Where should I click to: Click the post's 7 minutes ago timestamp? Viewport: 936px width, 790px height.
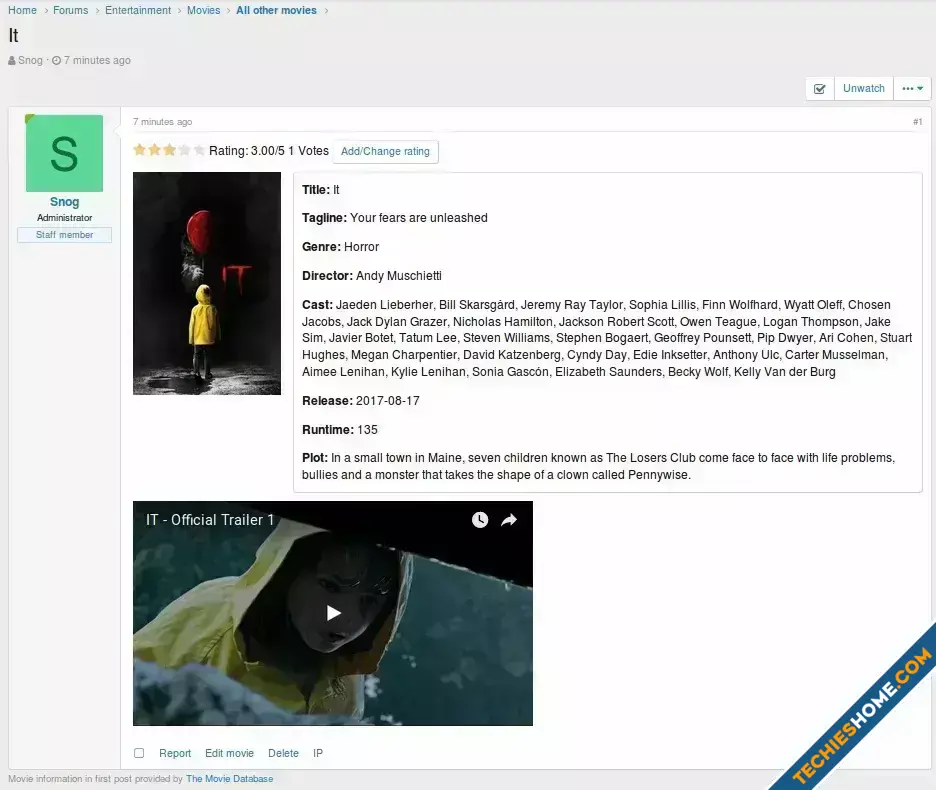click(x=162, y=122)
